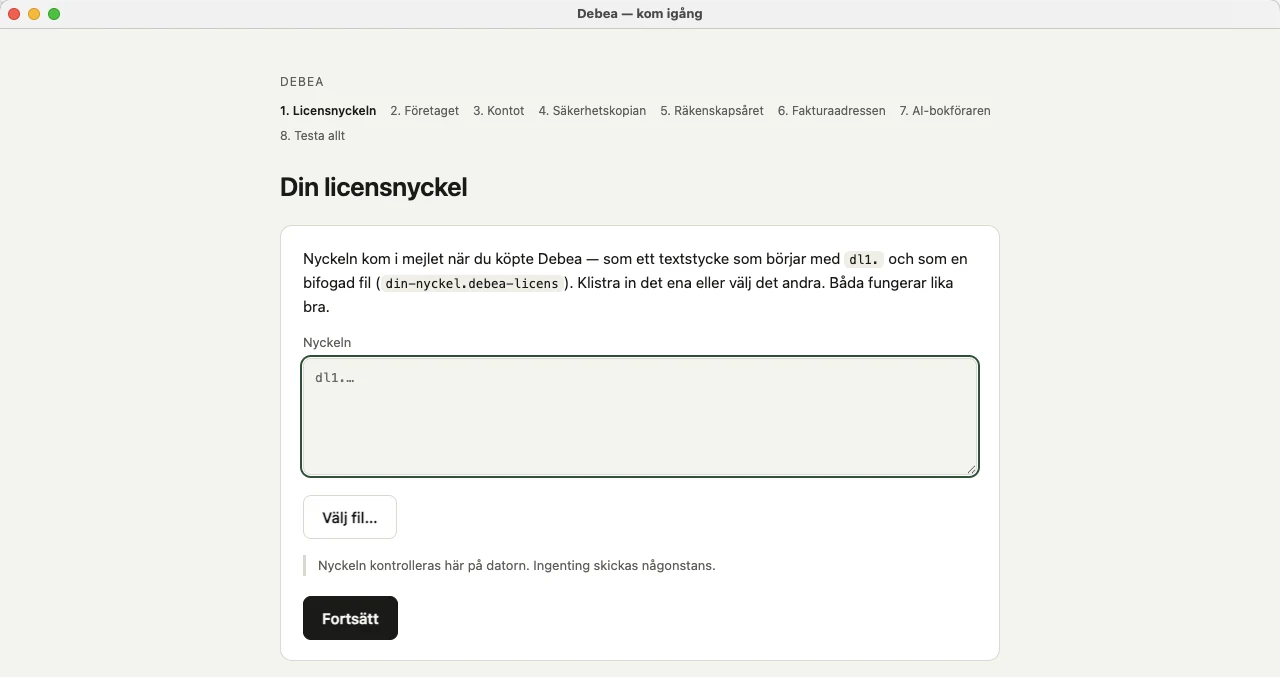Close the window with the red button
This screenshot has width=1280, height=677.
pyautogui.click(x=14, y=14)
